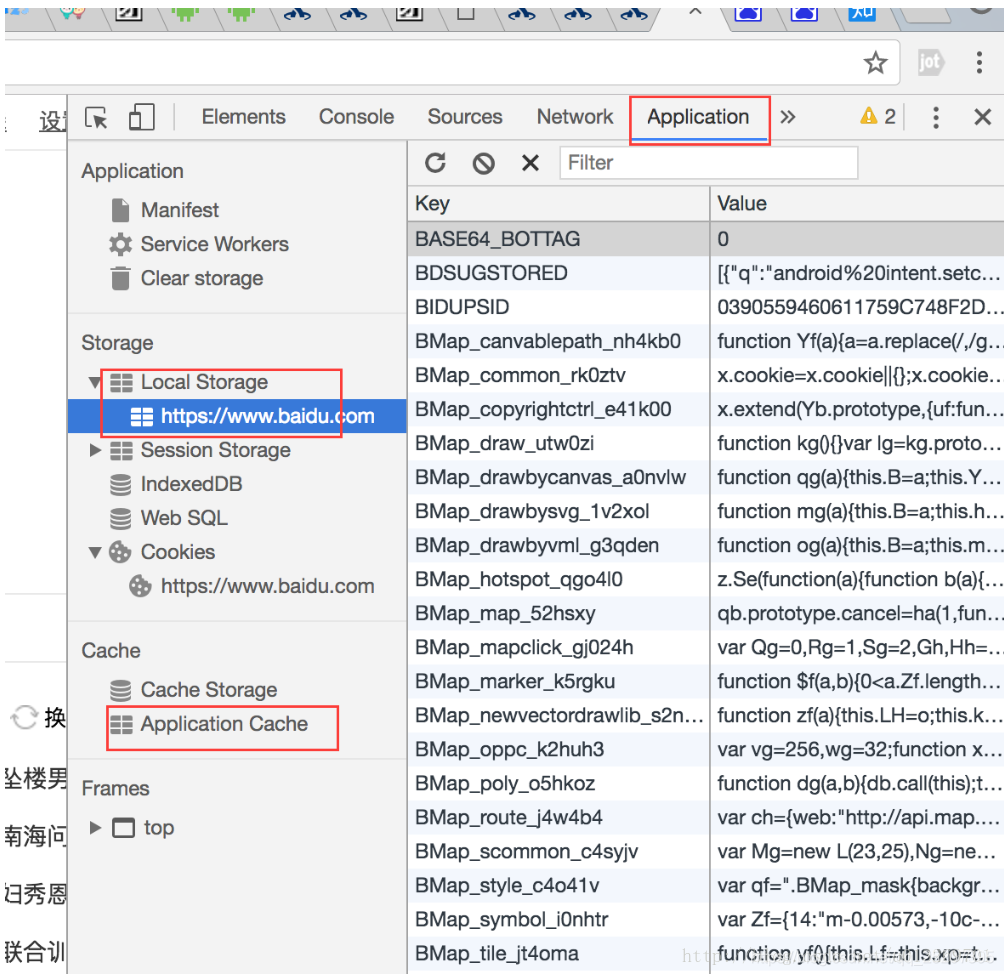Switch to the Sources tab
This screenshot has width=1004, height=976.
click(x=465, y=117)
